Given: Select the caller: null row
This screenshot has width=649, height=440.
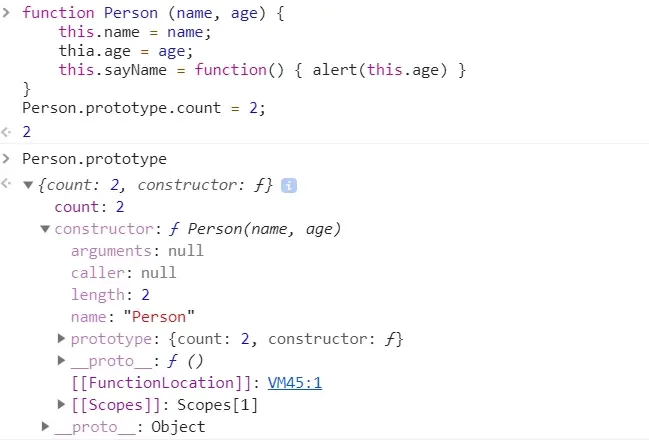Looking at the screenshot, I should [123, 273].
